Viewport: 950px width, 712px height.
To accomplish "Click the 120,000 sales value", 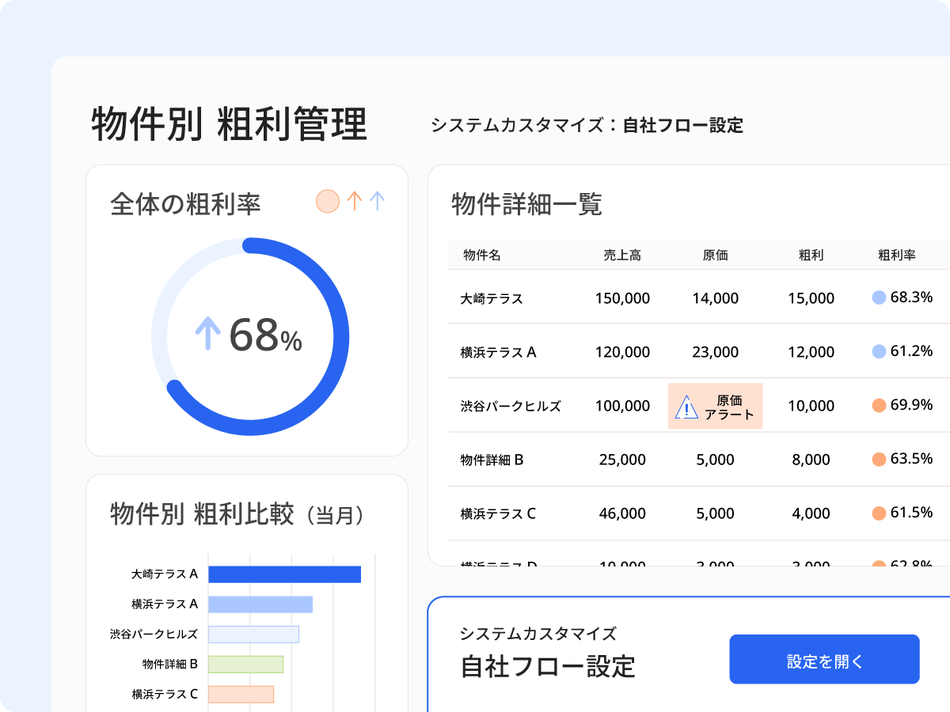I will [622, 352].
